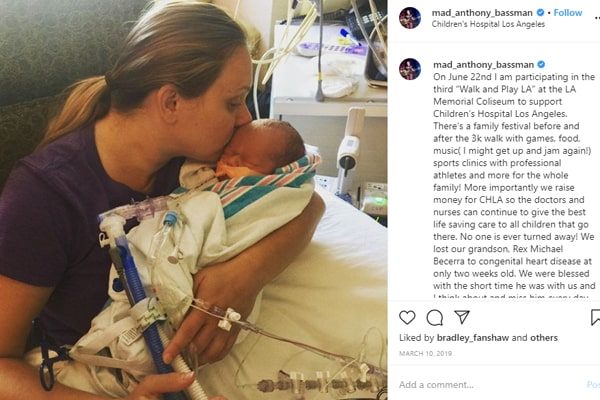Click the hospital photo of mother and baby
Screen dimensions: 600x400
click(194, 200)
